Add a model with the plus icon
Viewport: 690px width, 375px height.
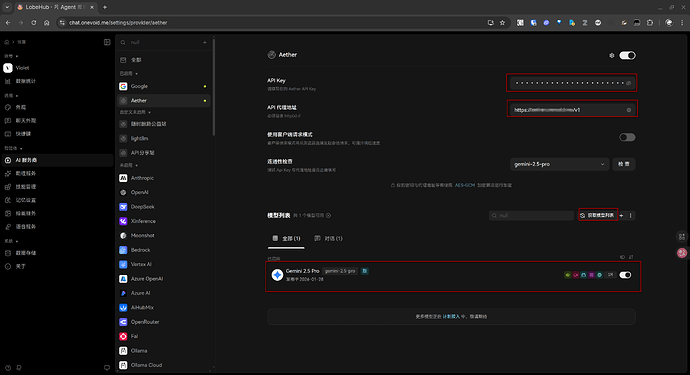621,216
